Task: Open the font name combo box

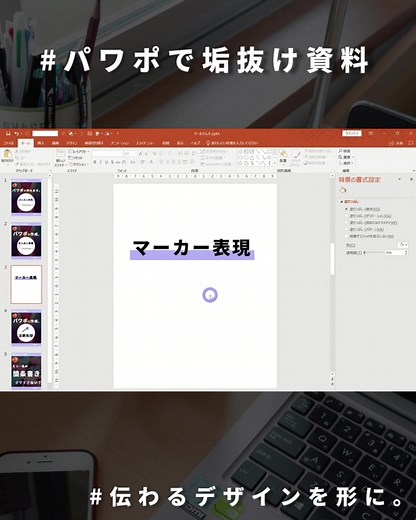Action: pos(107,154)
